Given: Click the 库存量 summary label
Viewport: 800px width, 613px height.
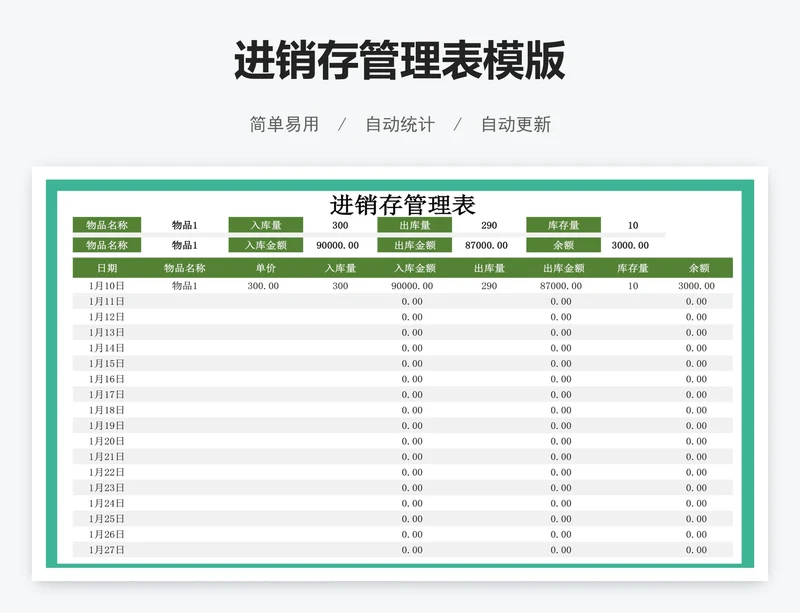Looking at the screenshot, I should [x=563, y=225].
